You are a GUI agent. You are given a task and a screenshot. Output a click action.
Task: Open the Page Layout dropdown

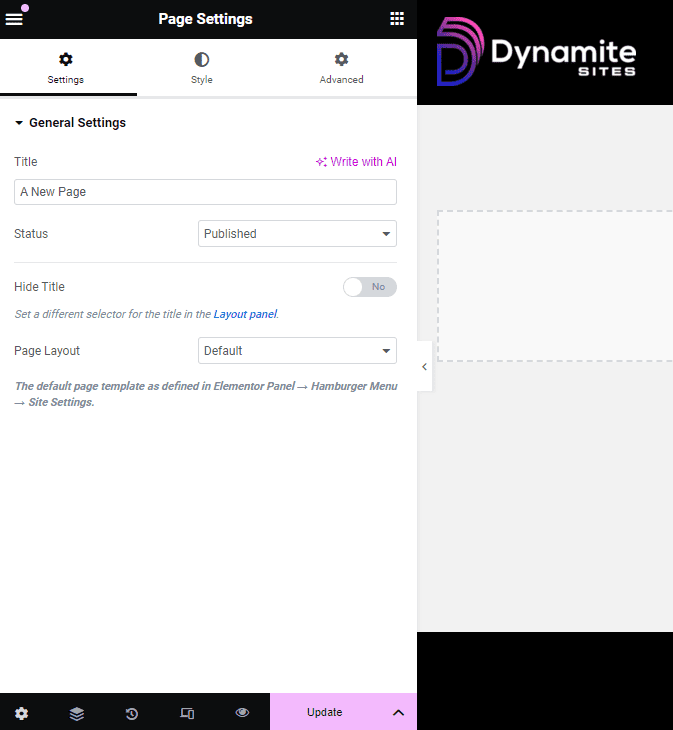tap(297, 351)
